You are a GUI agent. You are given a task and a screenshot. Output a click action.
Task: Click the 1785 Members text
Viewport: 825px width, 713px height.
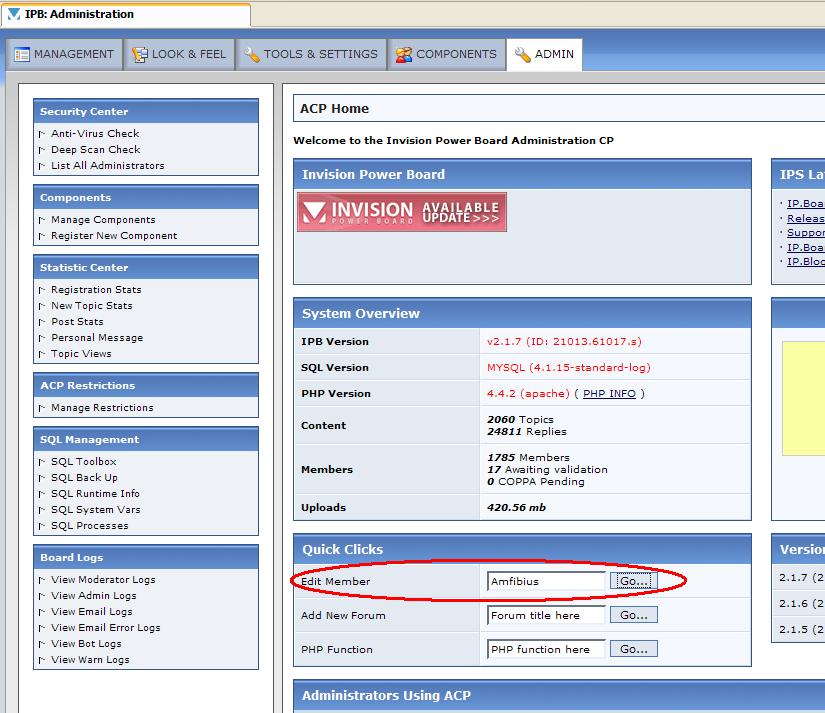click(528, 457)
